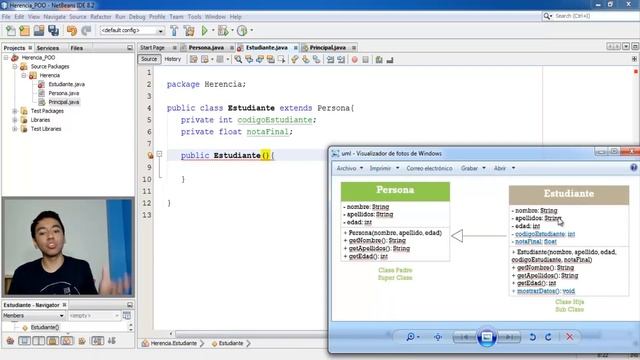
Task: Click the Redo arrow in main toolbar
Action: coord(86,31)
